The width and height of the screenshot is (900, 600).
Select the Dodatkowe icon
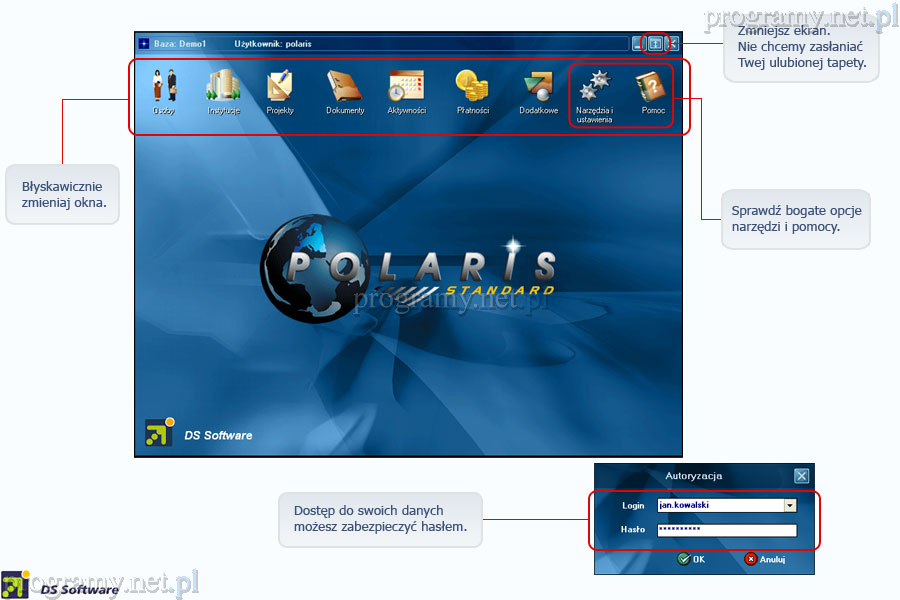(x=538, y=88)
